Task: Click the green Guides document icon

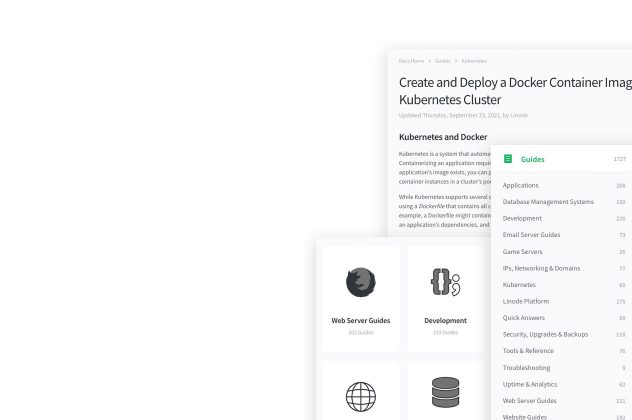Action: coord(508,159)
